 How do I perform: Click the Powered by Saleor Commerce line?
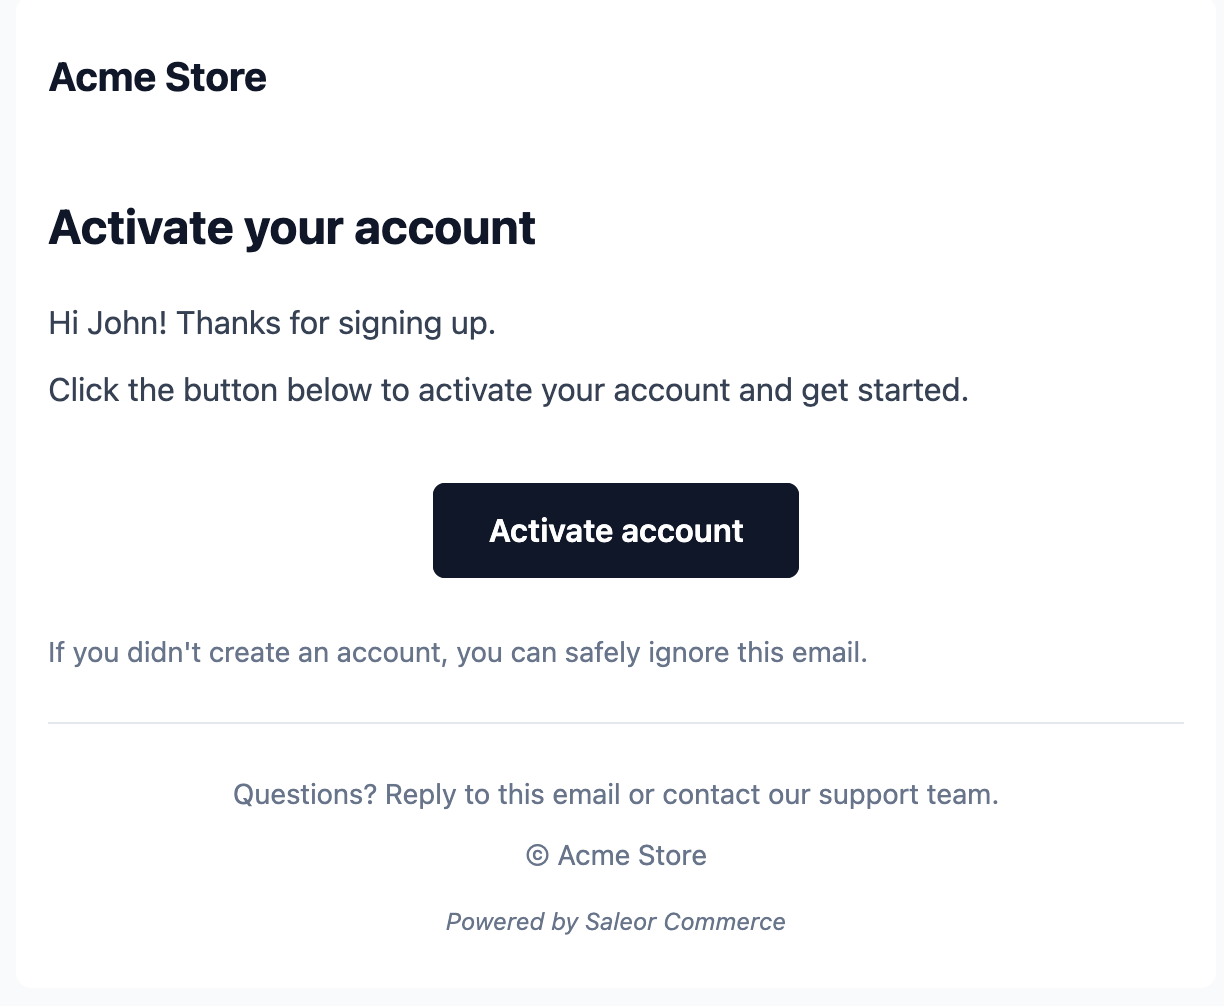tap(615, 922)
